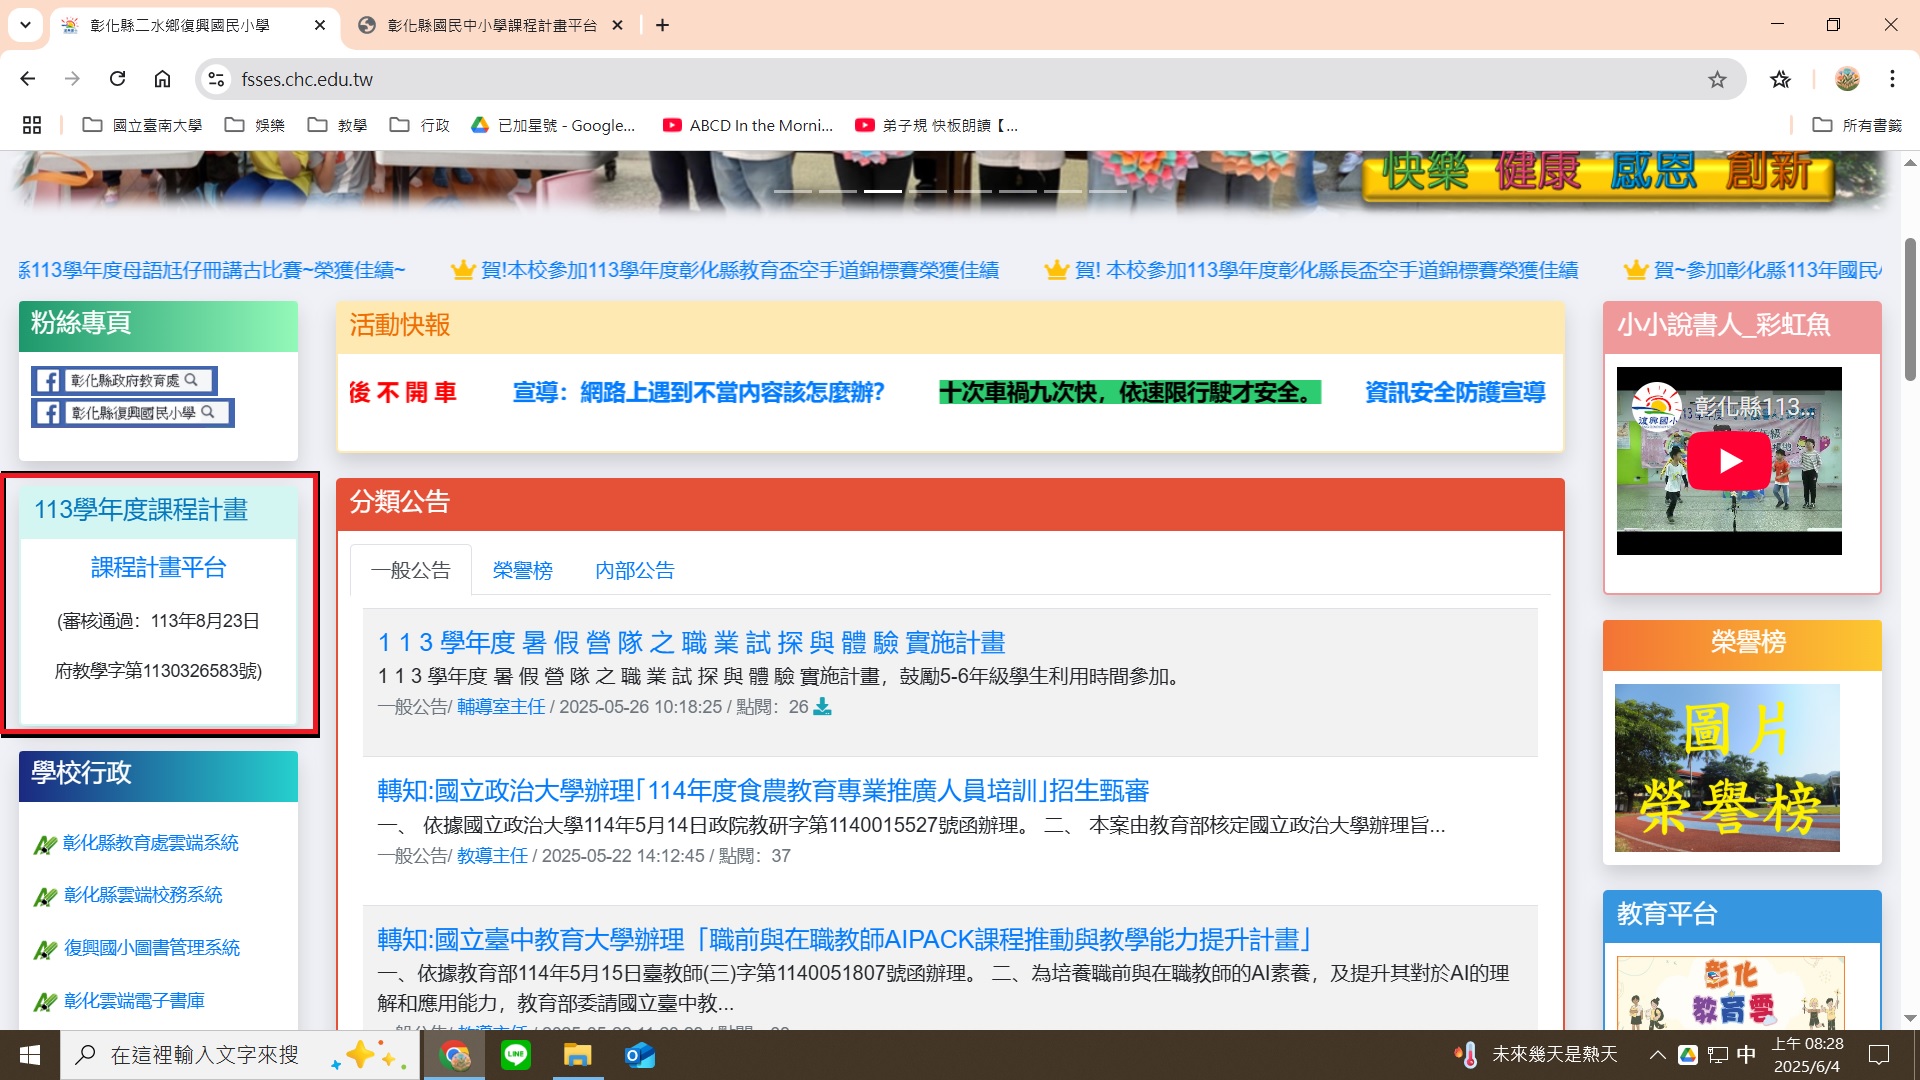The image size is (1920, 1080).
Task: Open site information icon in address bar
Action: (216, 79)
